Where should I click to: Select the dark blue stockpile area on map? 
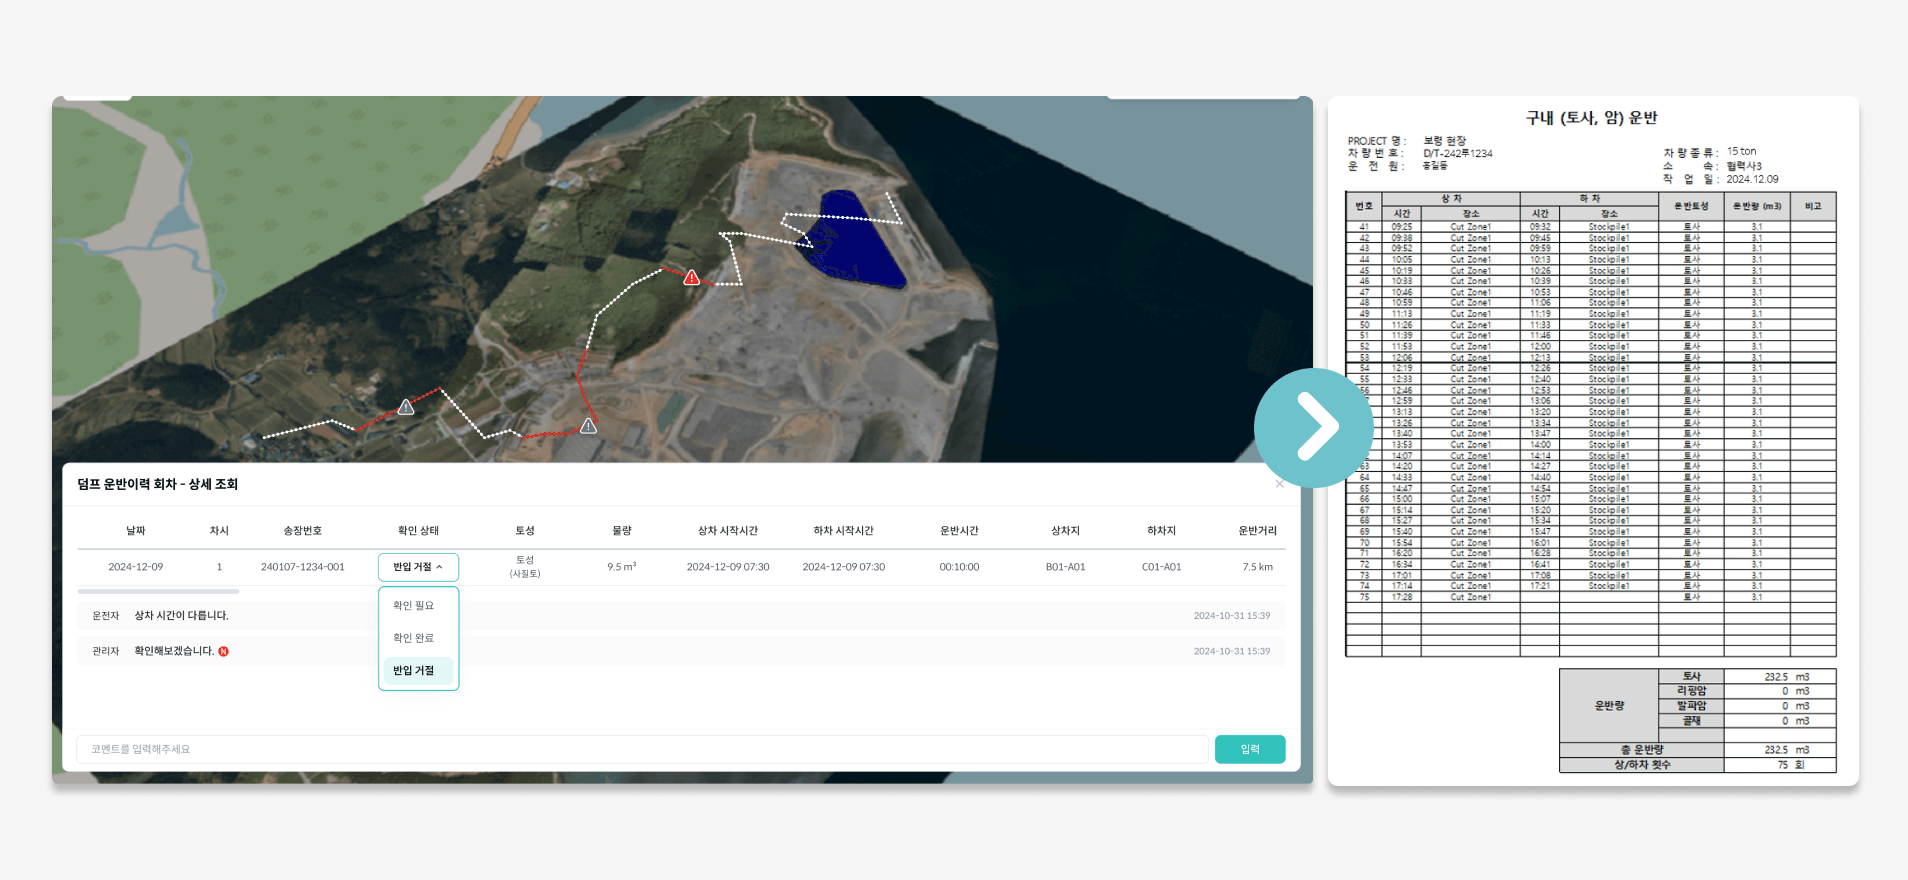(x=855, y=238)
